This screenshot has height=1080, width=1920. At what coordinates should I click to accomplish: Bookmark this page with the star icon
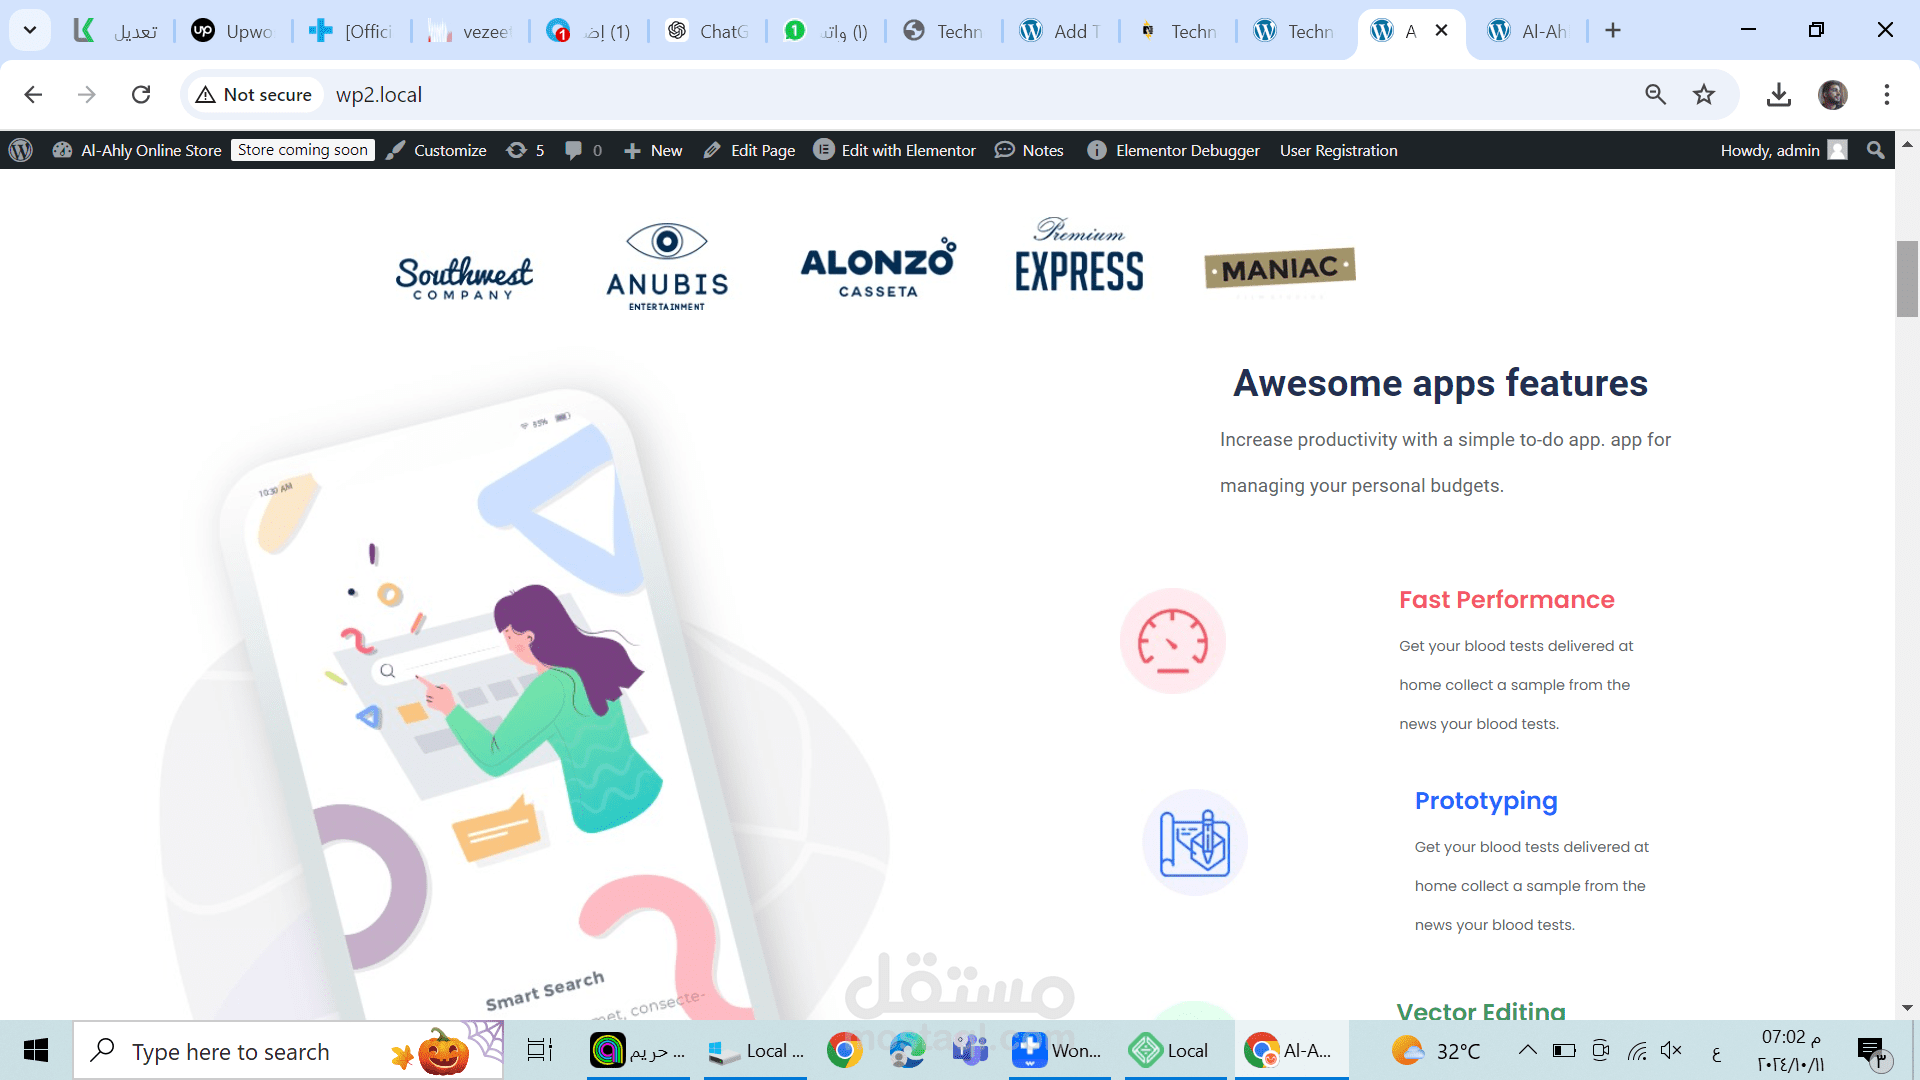pyautogui.click(x=1703, y=95)
